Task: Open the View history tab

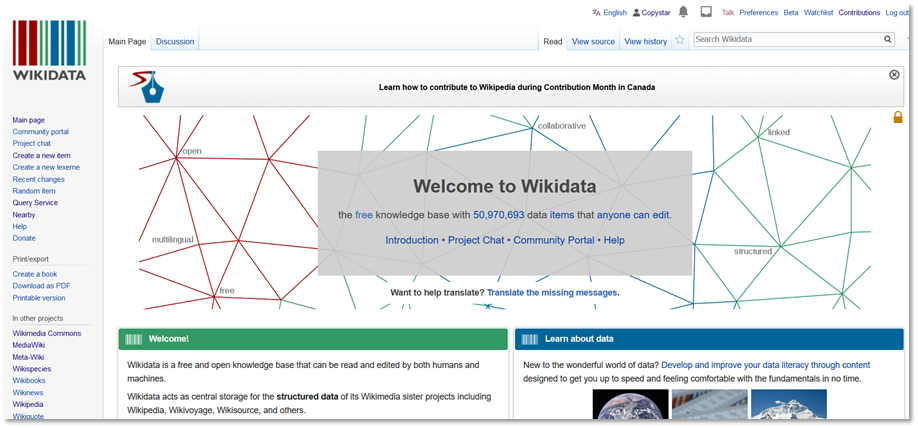Action: pyautogui.click(x=646, y=42)
